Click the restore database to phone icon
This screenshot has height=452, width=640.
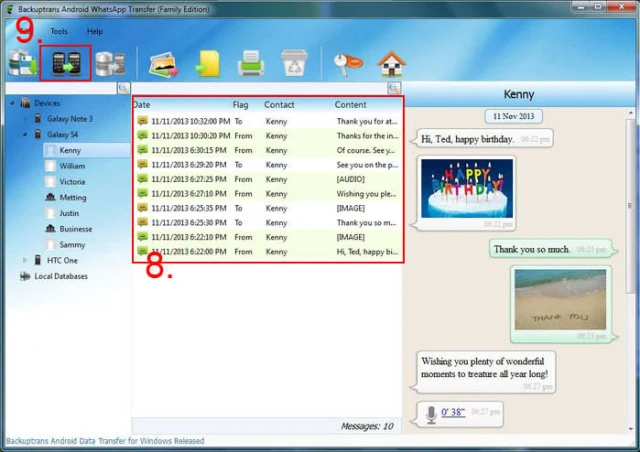point(110,64)
